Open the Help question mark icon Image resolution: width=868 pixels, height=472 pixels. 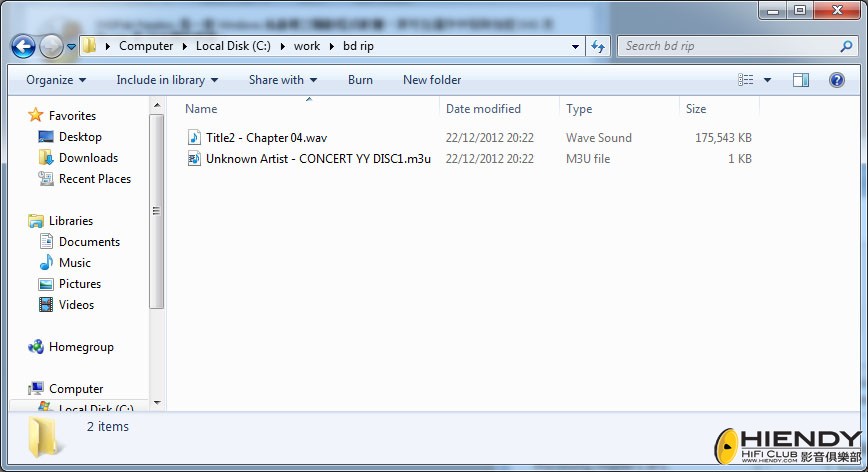coord(836,80)
